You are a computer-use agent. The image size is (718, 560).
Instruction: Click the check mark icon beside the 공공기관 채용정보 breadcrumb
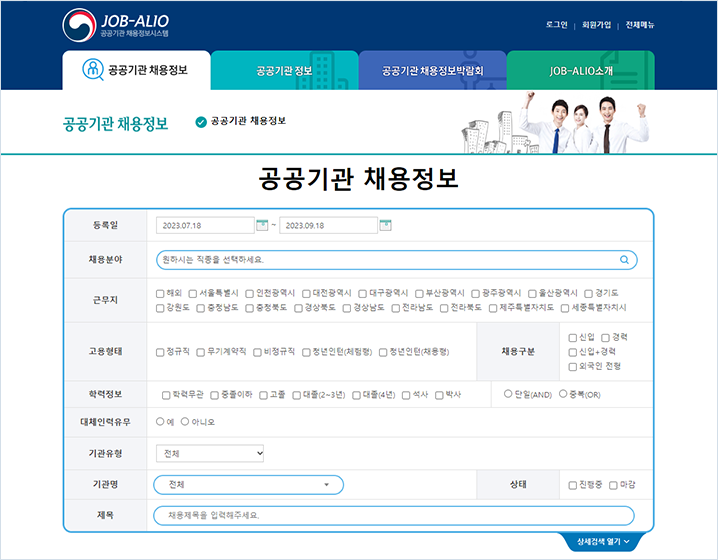pos(201,121)
